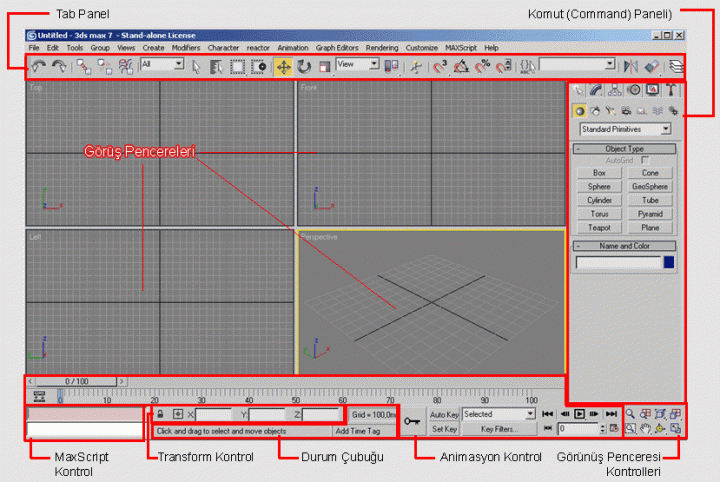Screen dimensions: 720x482
Task: Switch to the Utilities hammer panel
Action: (672, 90)
